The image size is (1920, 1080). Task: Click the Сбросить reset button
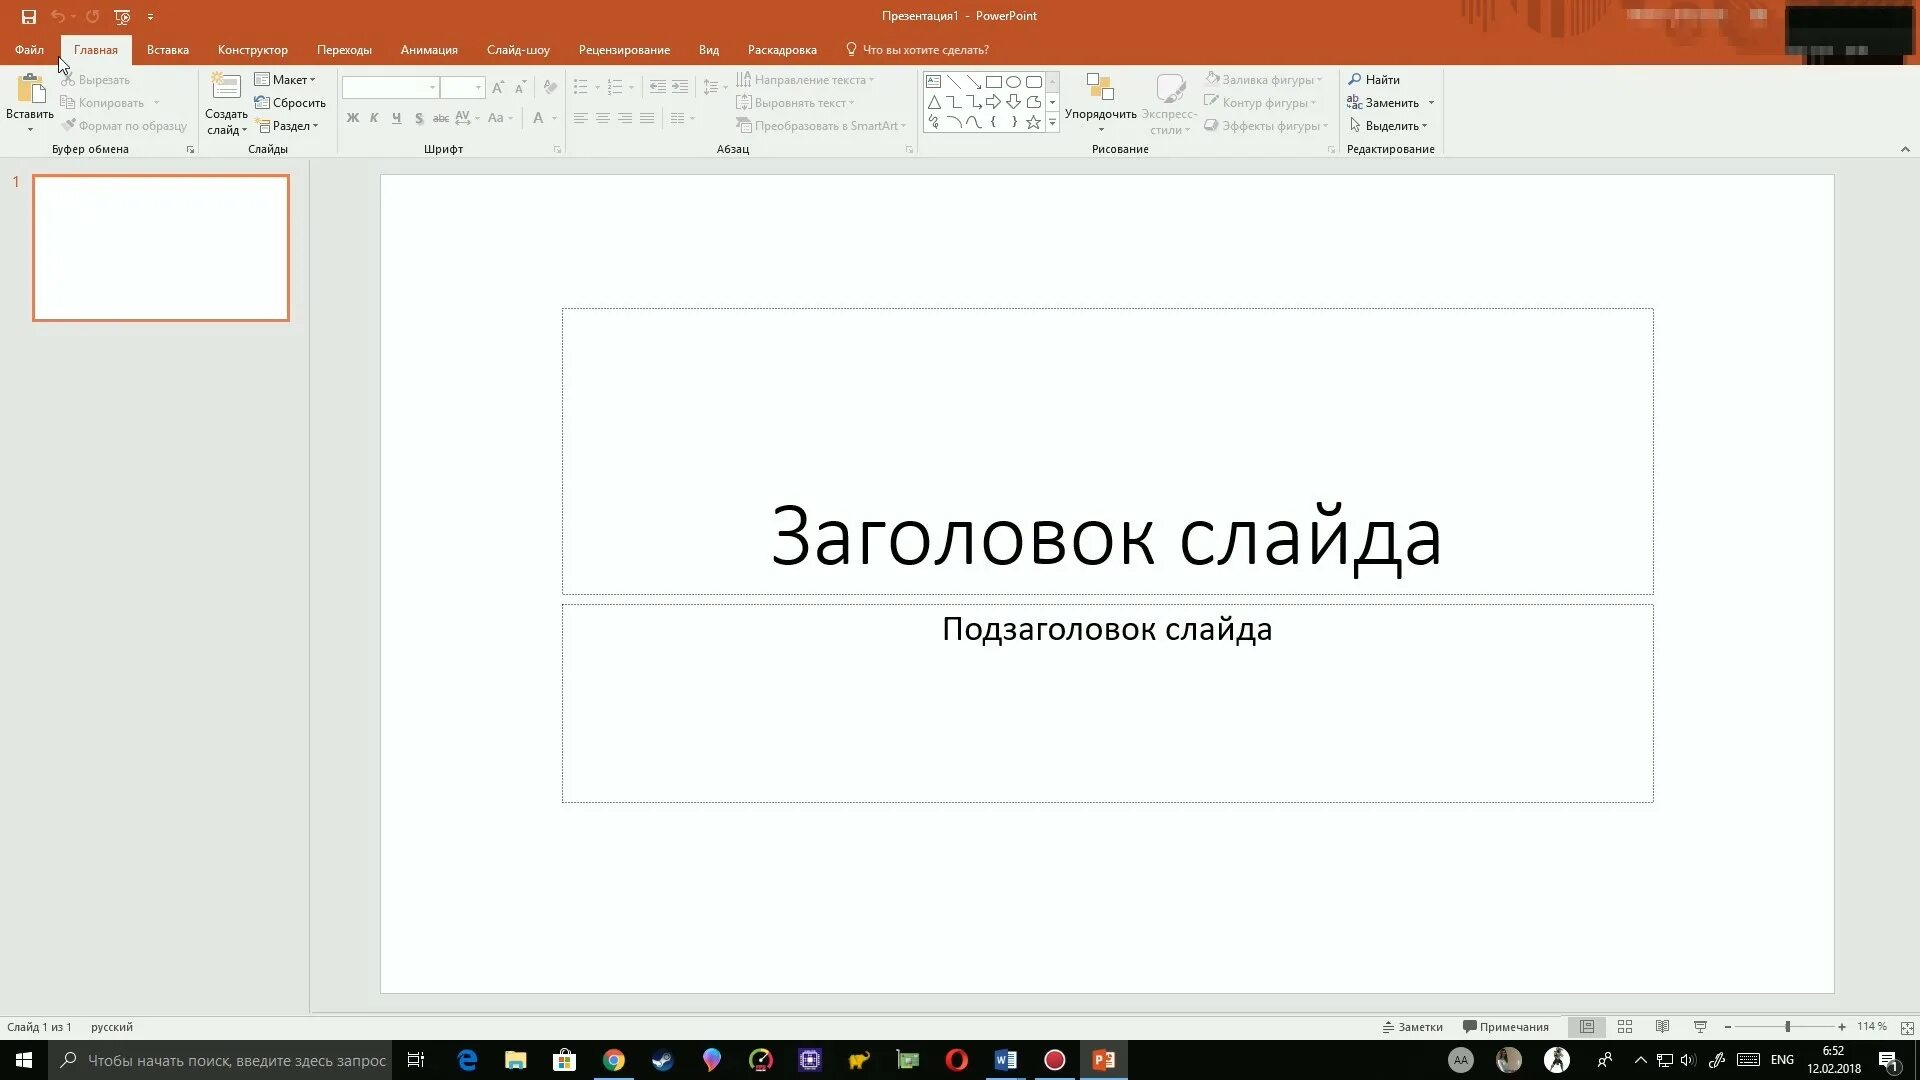click(291, 103)
